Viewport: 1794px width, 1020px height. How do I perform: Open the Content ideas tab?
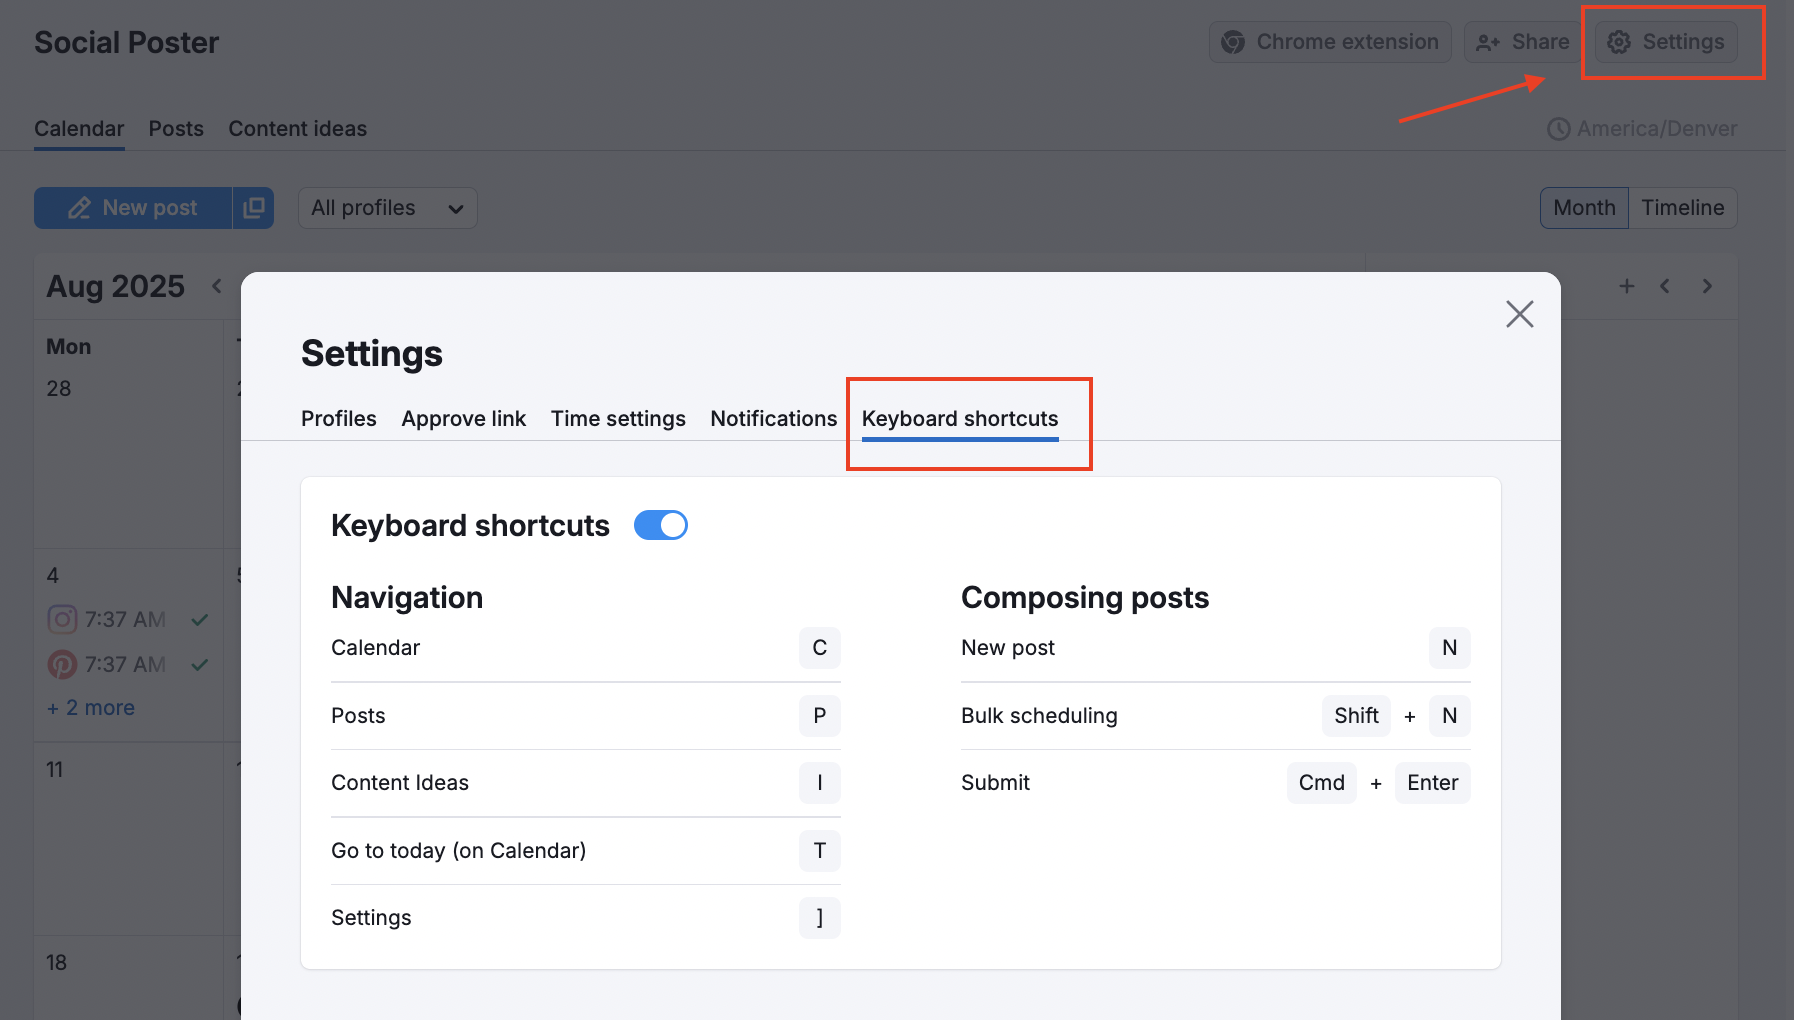(x=297, y=128)
